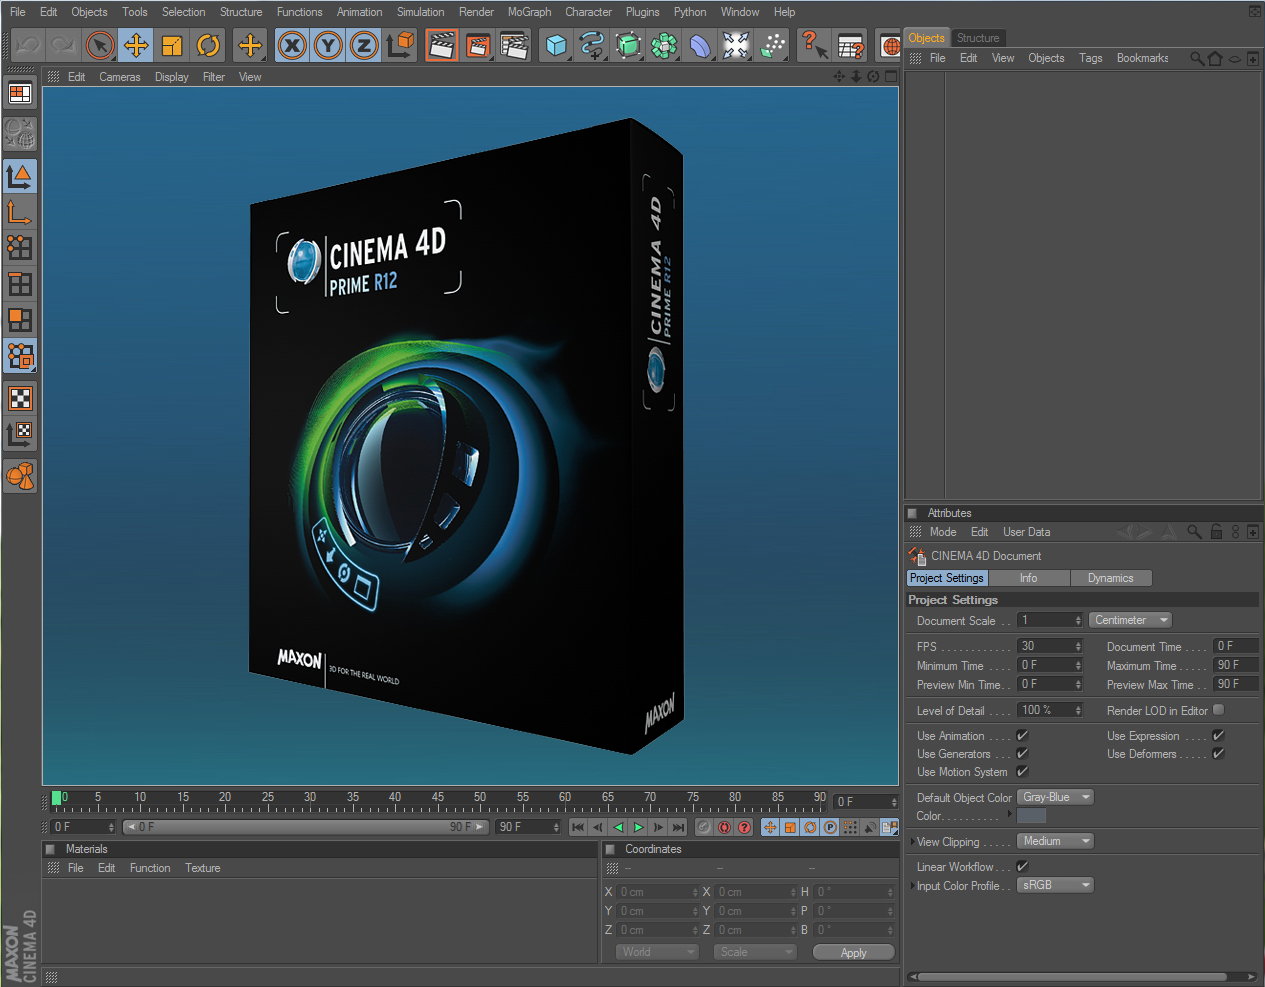Pick the Rotate tool in top toolbar
This screenshot has width=1265, height=987.
tap(208, 45)
